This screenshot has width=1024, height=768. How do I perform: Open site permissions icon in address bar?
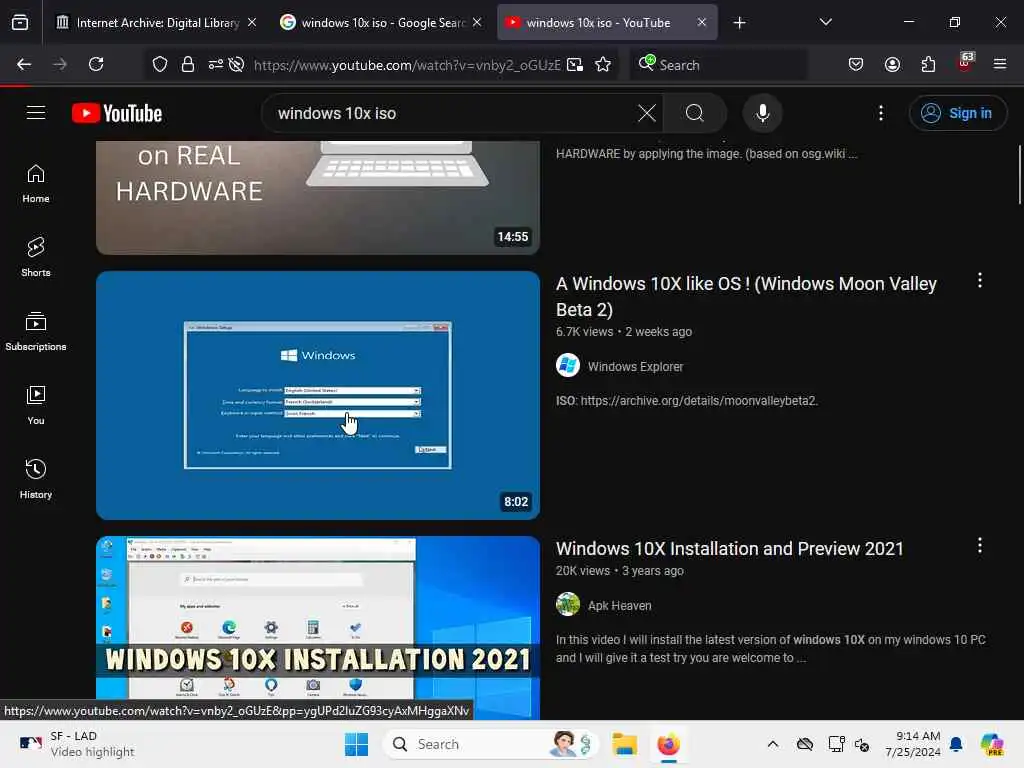(x=216, y=64)
